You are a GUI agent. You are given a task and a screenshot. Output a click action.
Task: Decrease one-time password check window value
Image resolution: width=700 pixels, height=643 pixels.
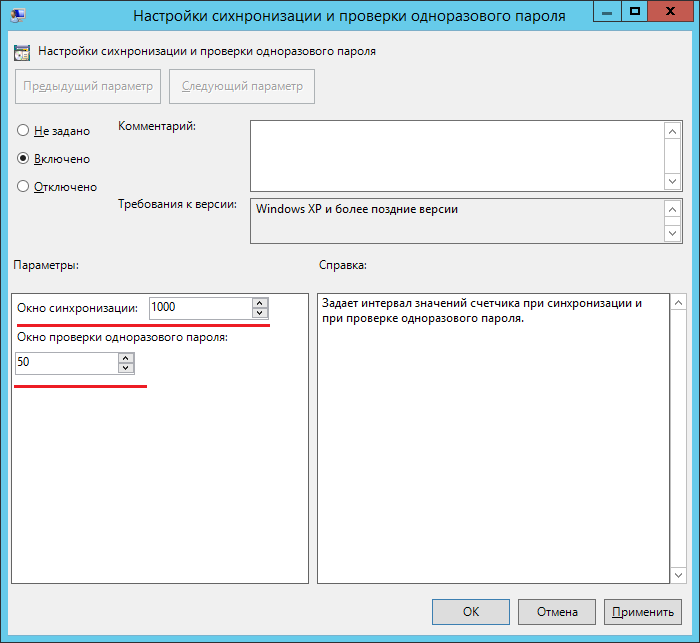point(125,367)
